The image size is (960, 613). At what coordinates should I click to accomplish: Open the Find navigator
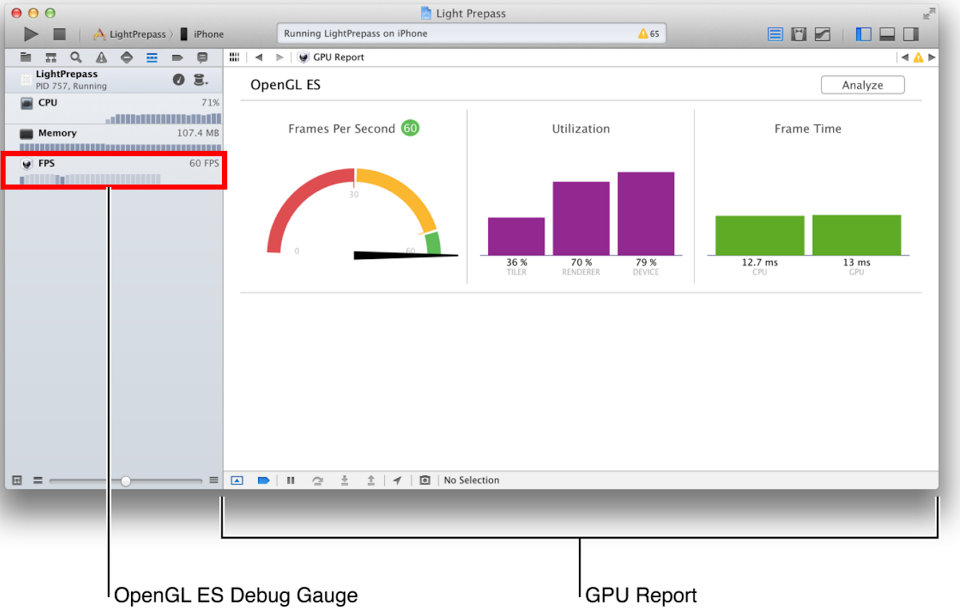point(76,58)
